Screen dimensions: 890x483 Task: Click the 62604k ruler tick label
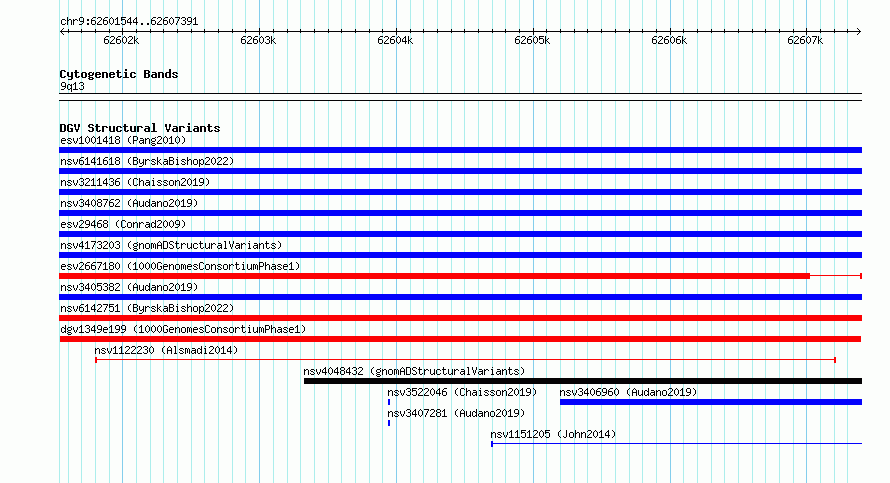(x=395, y=40)
